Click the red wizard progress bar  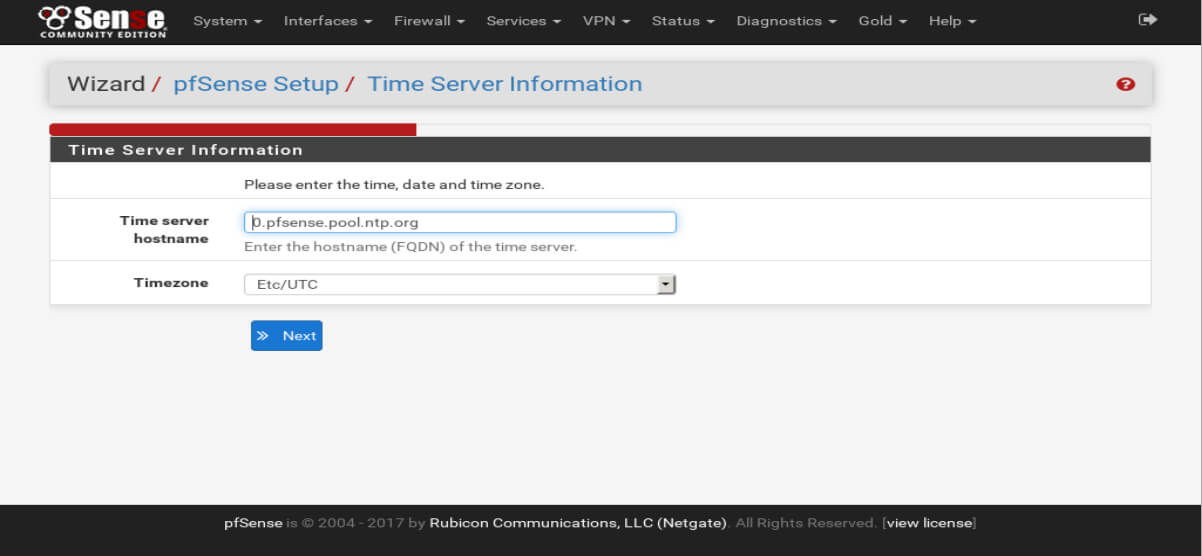pyautogui.click(x=232, y=129)
